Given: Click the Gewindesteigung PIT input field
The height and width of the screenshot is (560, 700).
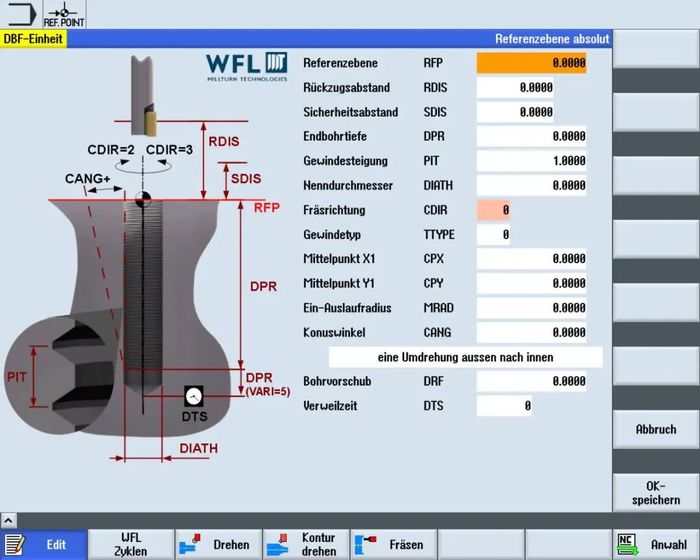Looking at the screenshot, I should point(531,160).
